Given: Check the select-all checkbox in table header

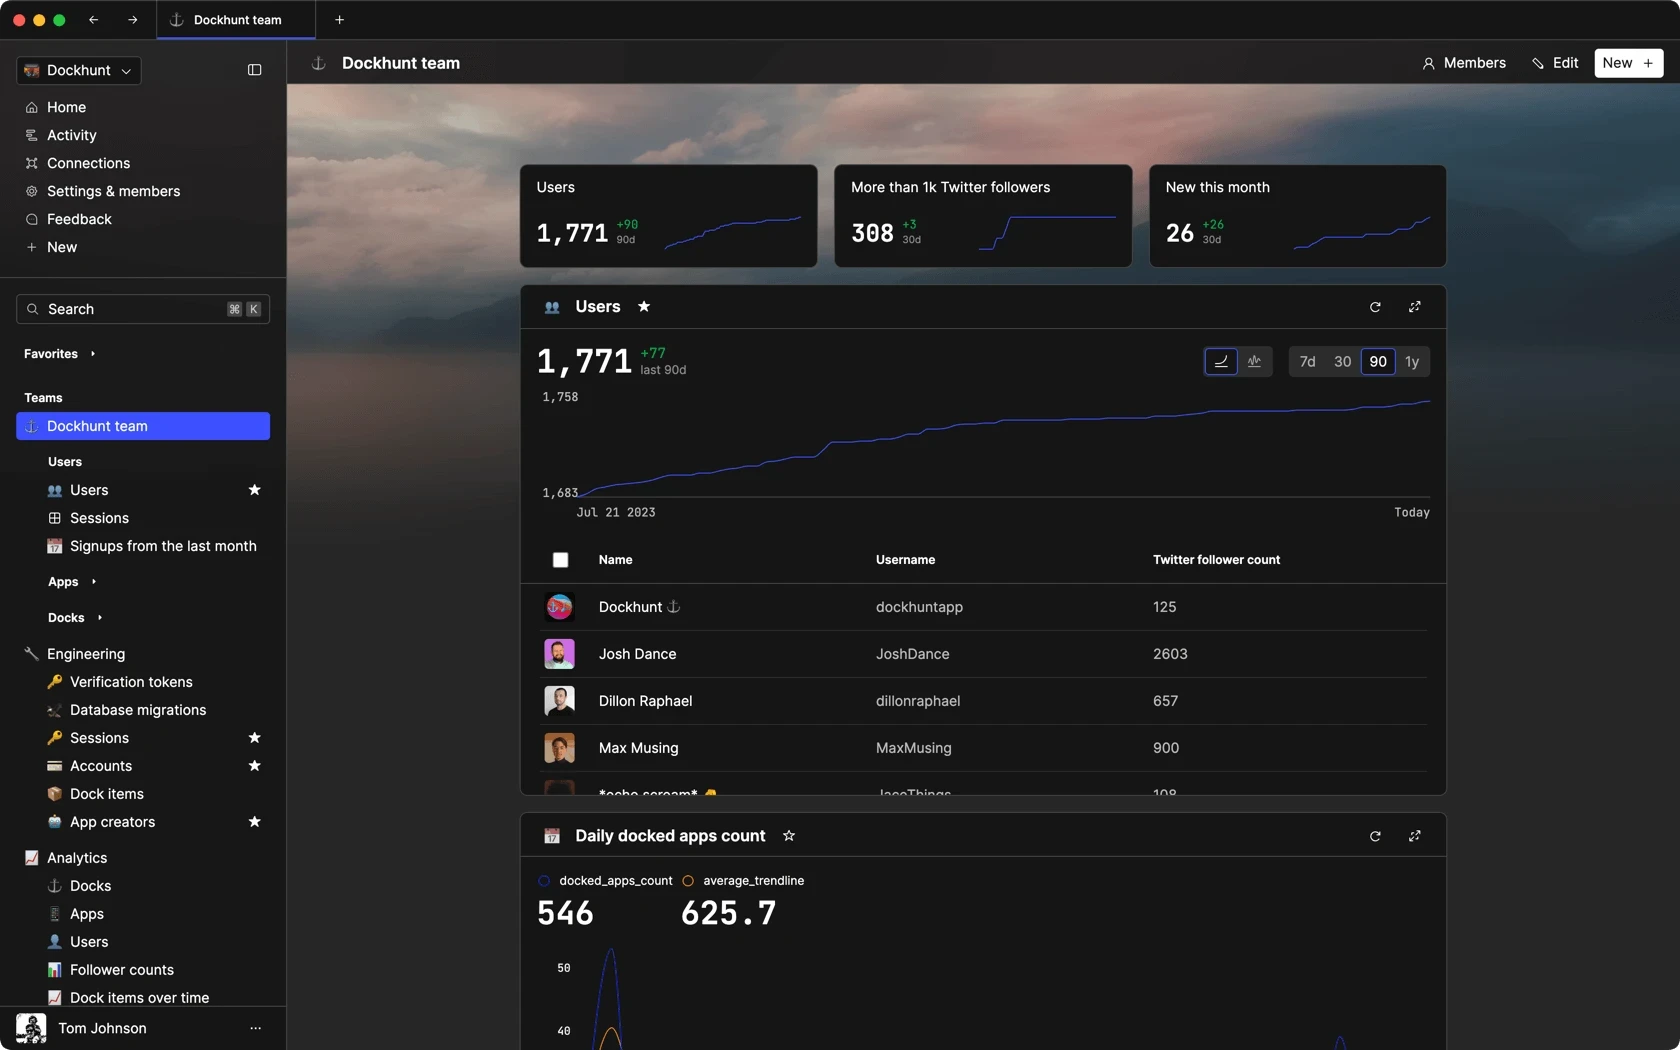Looking at the screenshot, I should [x=560, y=560].
